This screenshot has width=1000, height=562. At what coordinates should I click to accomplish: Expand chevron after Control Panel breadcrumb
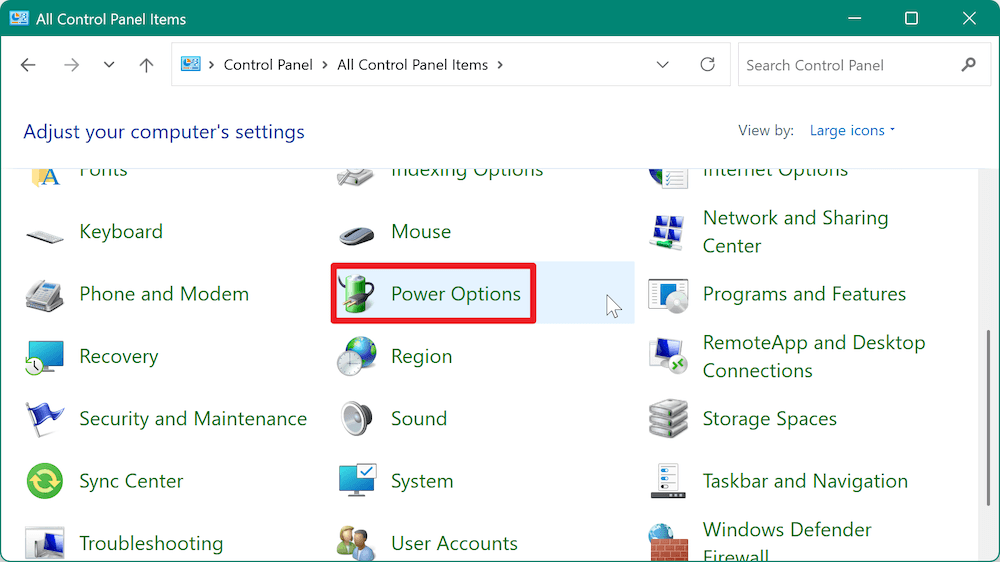coord(325,65)
